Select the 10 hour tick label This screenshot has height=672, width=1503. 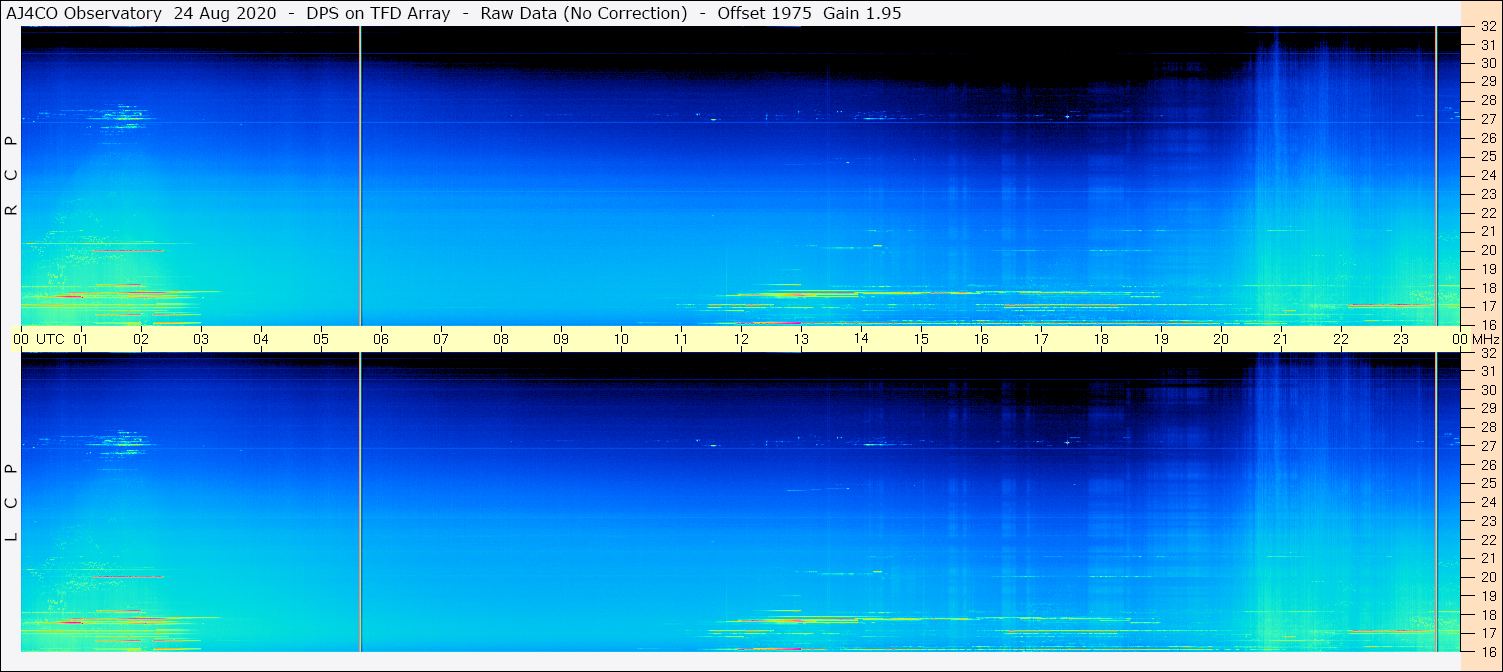click(621, 339)
